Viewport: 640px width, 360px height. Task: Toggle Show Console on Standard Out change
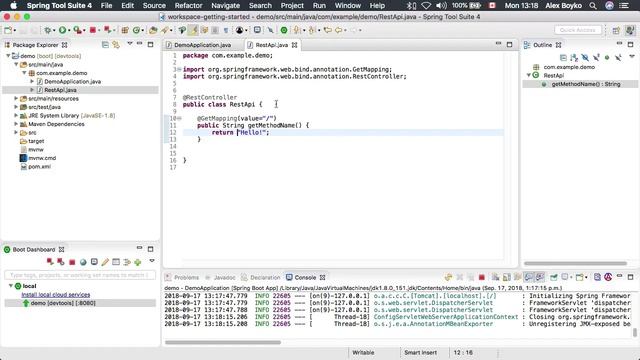(529, 278)
